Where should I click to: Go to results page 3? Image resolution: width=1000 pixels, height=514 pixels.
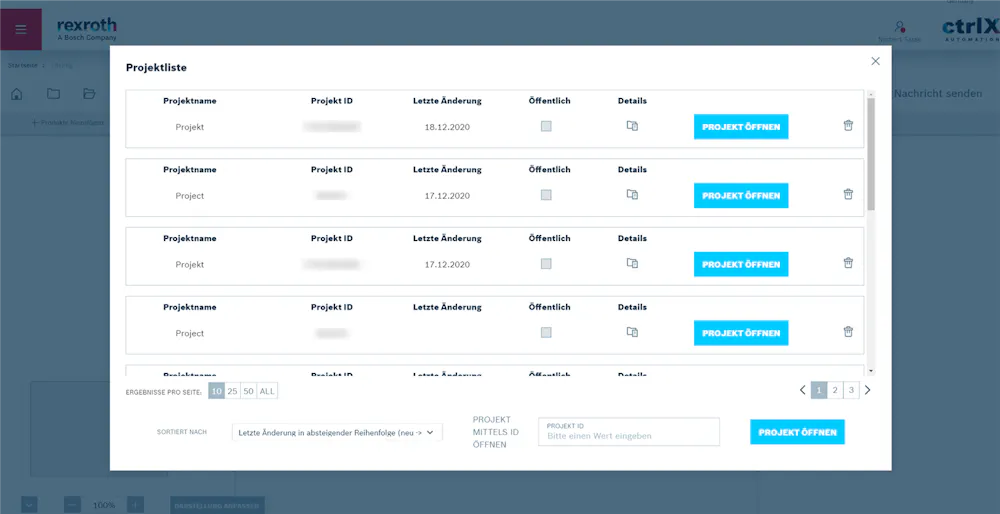(x=851, y=390)
